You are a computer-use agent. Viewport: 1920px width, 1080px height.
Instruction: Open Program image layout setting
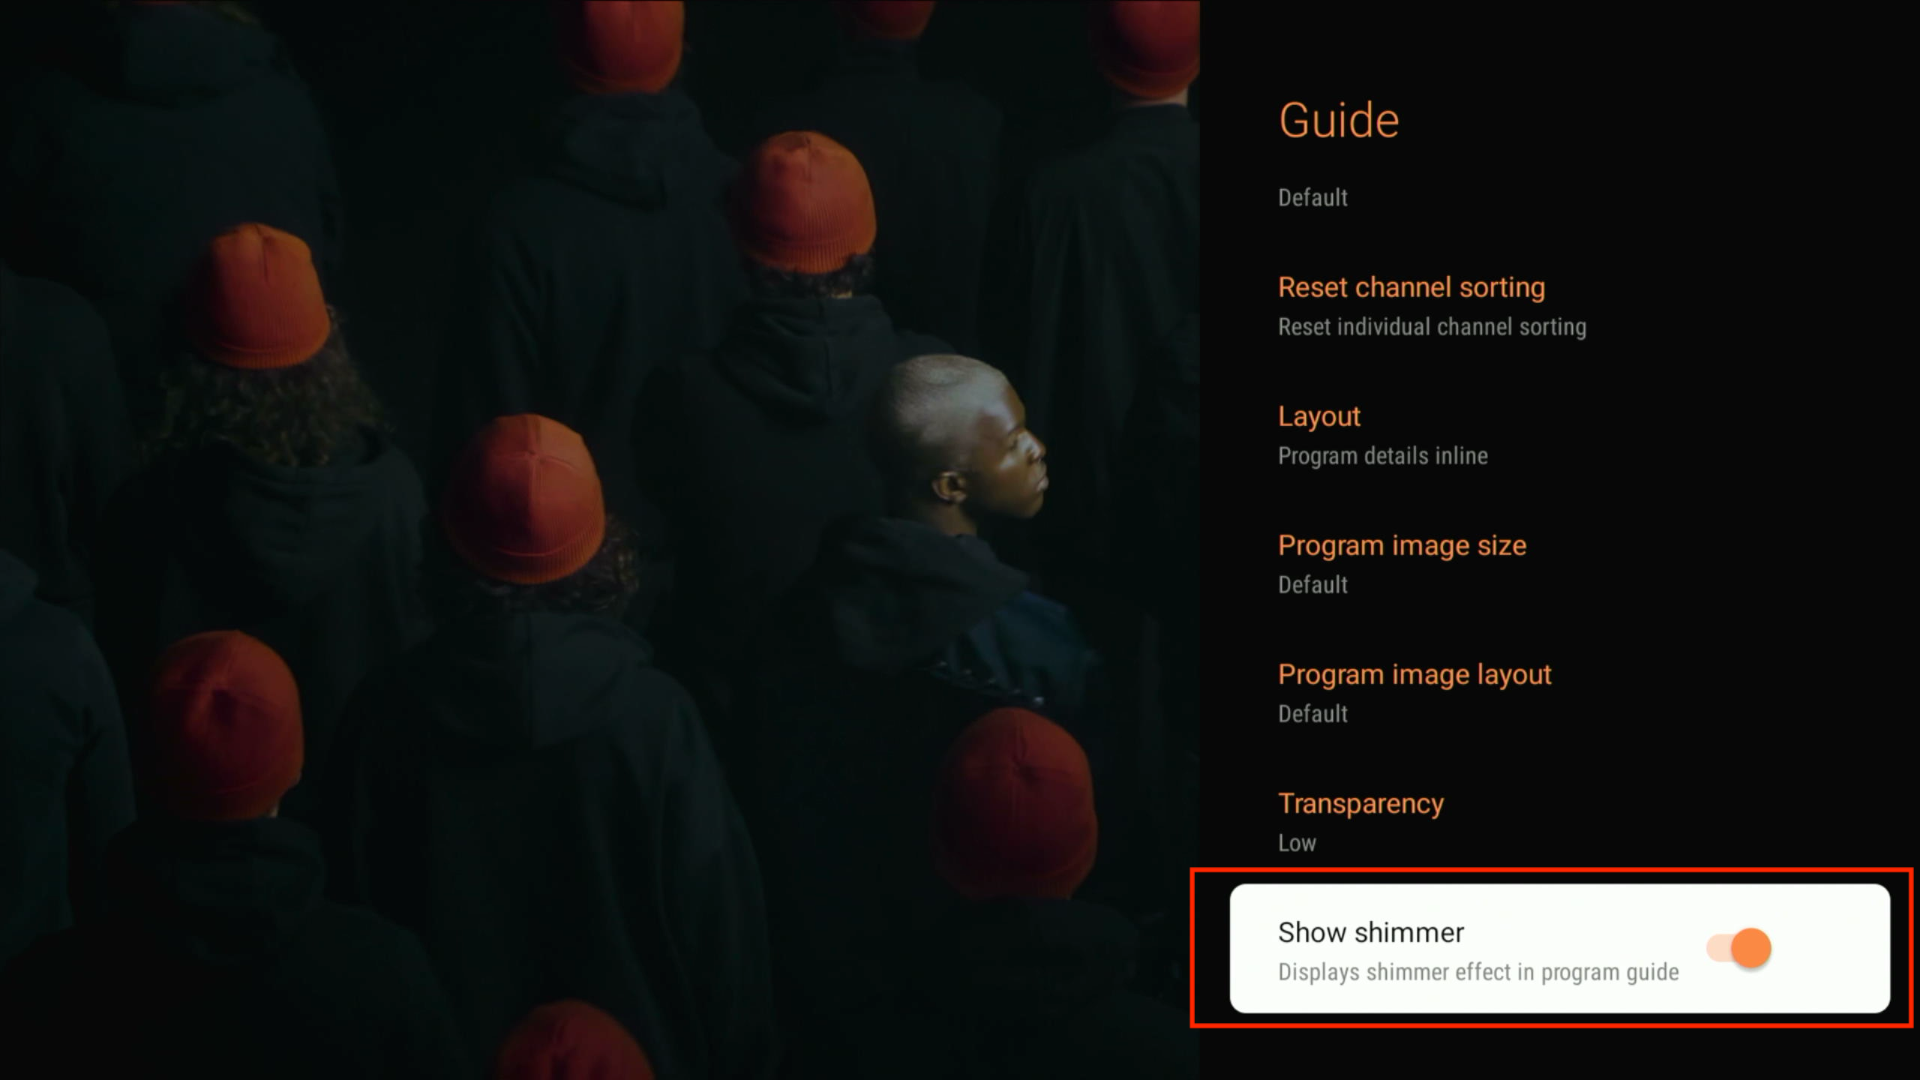pyautogui.click(x=1414, y=674)
